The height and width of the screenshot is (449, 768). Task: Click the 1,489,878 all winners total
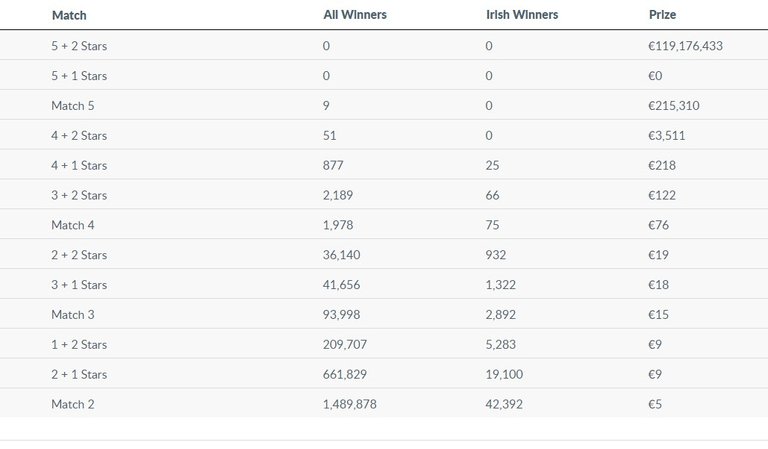click(350, 404)
